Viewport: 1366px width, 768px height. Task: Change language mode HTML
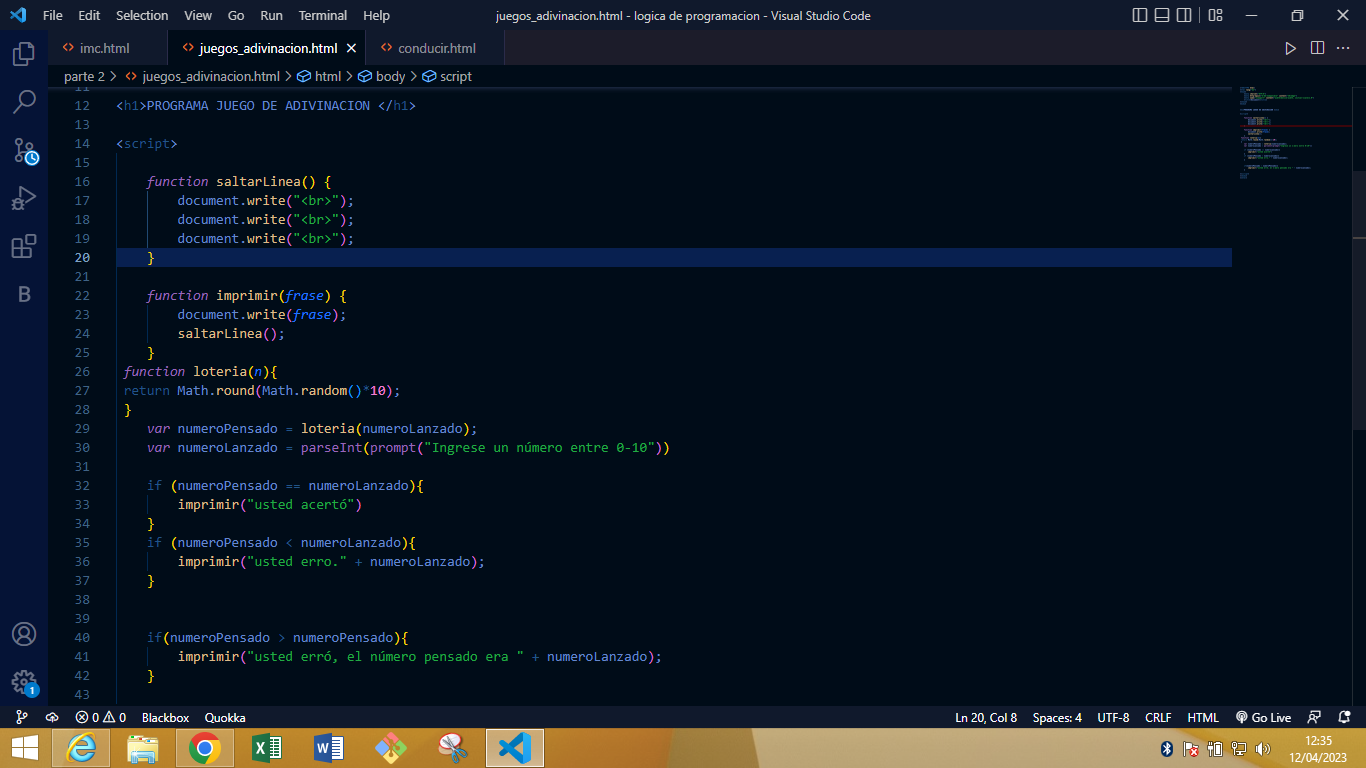[1203, 718]
